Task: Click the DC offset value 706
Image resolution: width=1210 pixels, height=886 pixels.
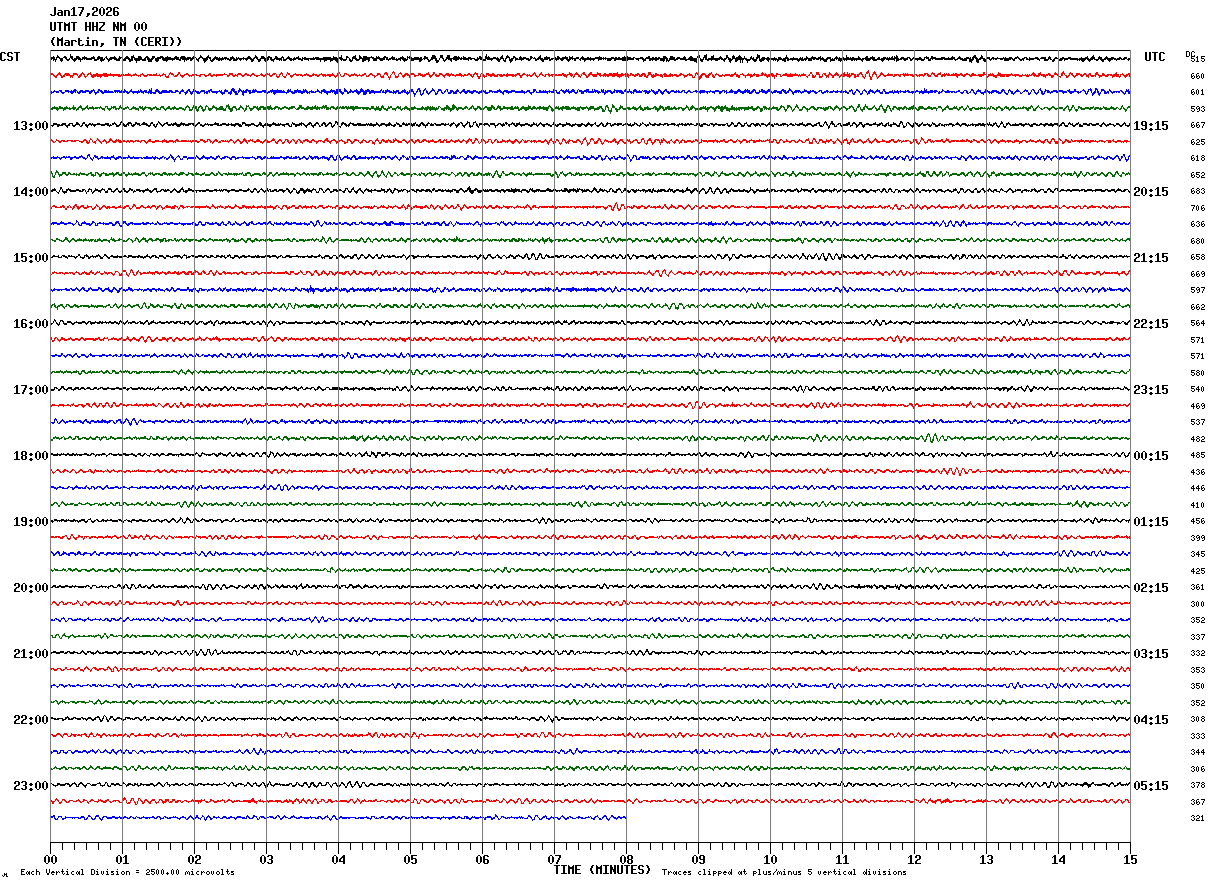Action: point(1197,208)
